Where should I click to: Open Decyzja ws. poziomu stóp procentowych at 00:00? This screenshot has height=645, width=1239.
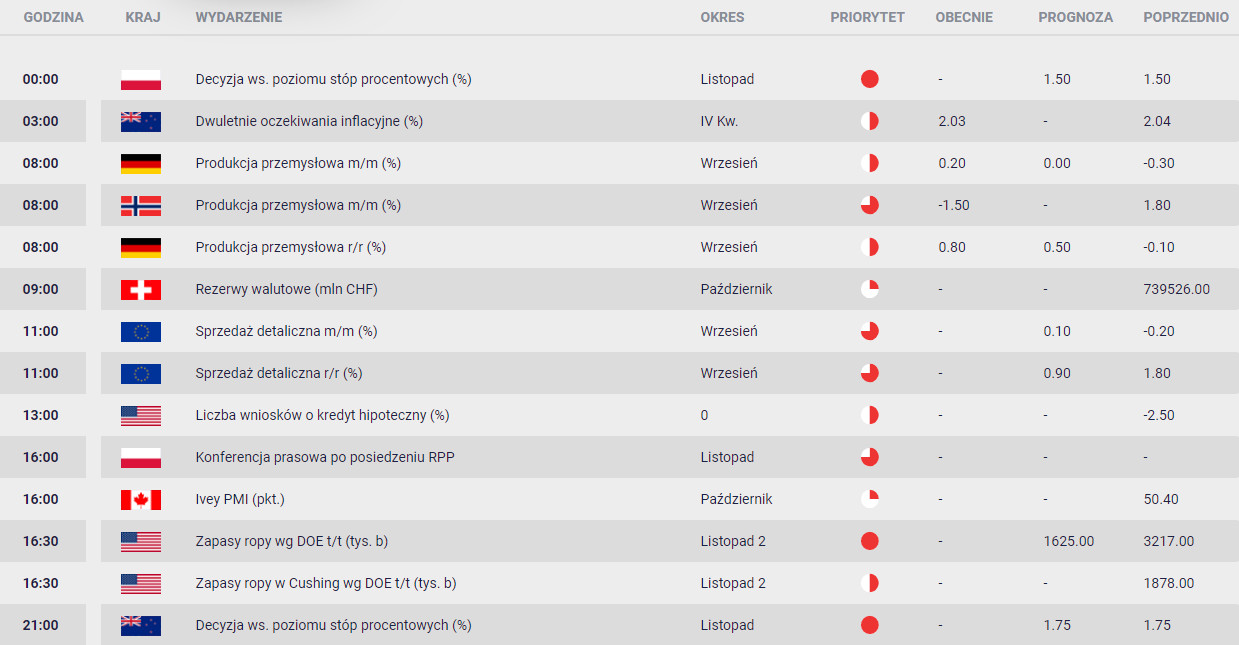[x=333, y=79]
